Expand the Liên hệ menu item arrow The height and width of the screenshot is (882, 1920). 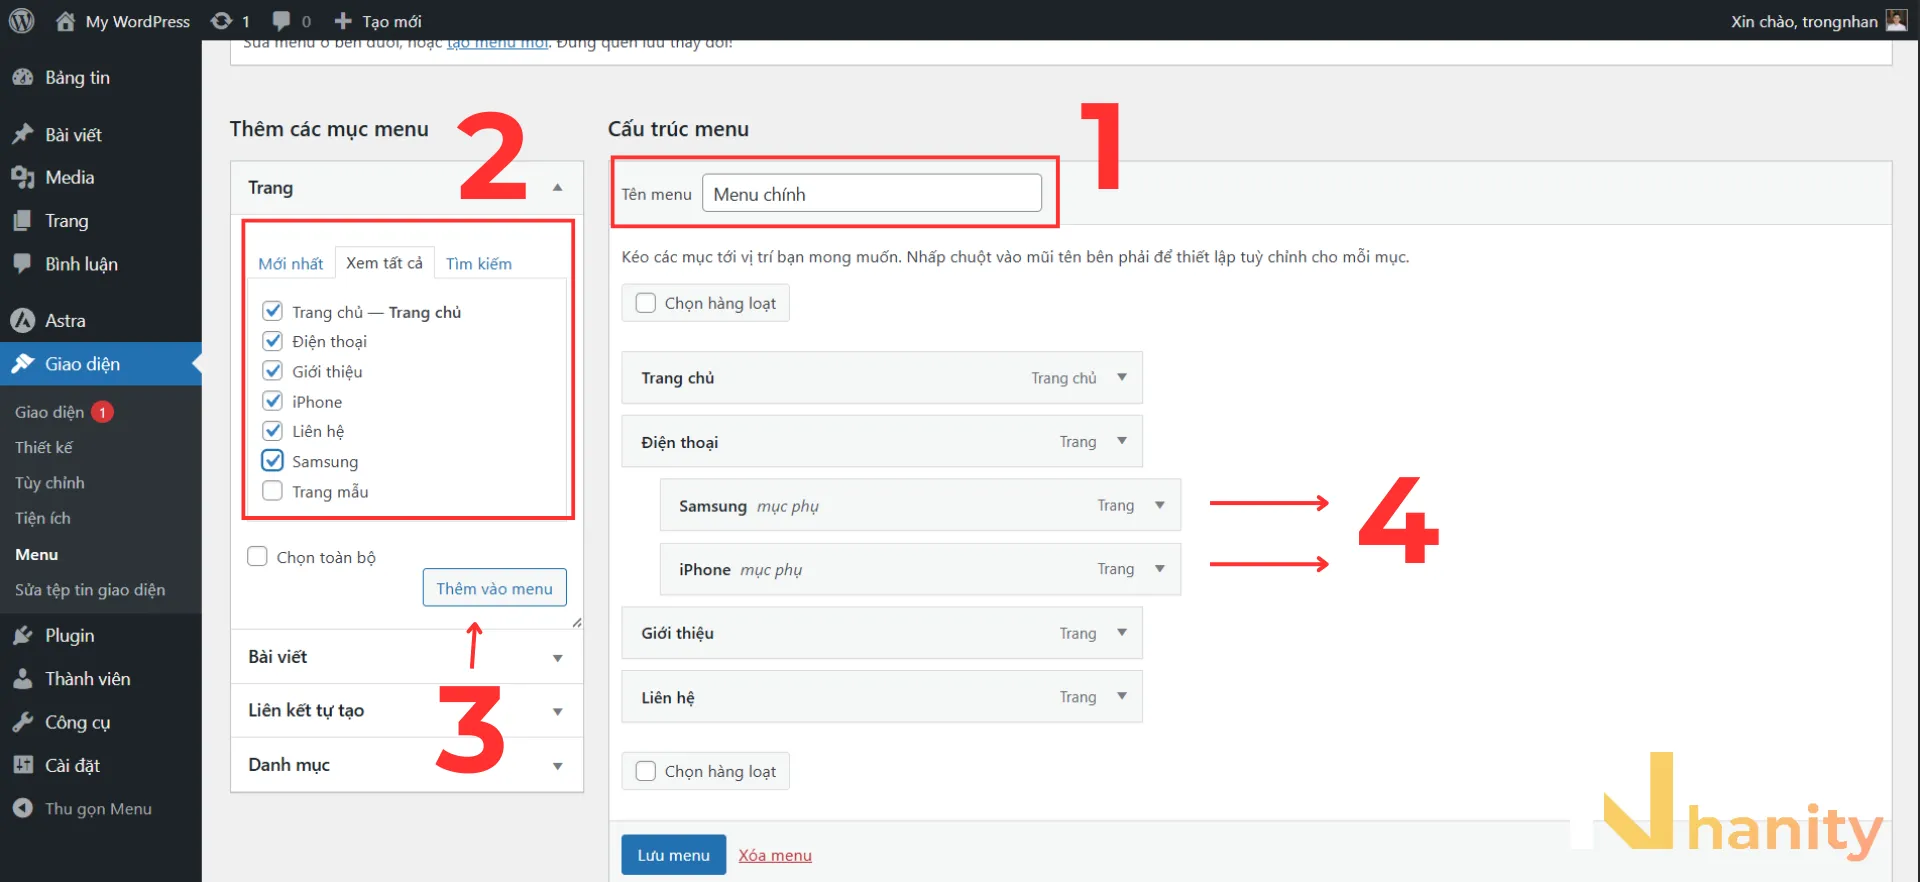pyautogui.click(x=1122, y=696)
